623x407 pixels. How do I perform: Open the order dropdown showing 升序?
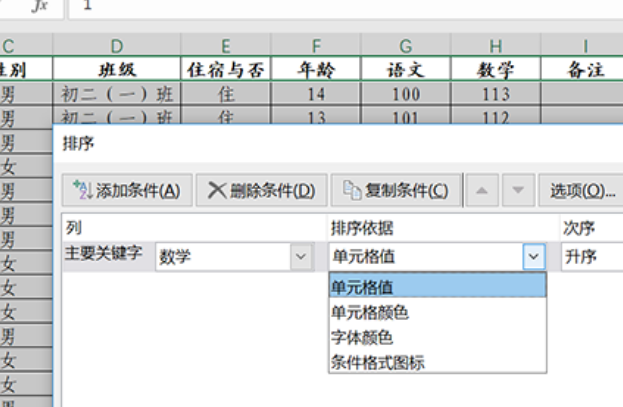coord(592,257)
